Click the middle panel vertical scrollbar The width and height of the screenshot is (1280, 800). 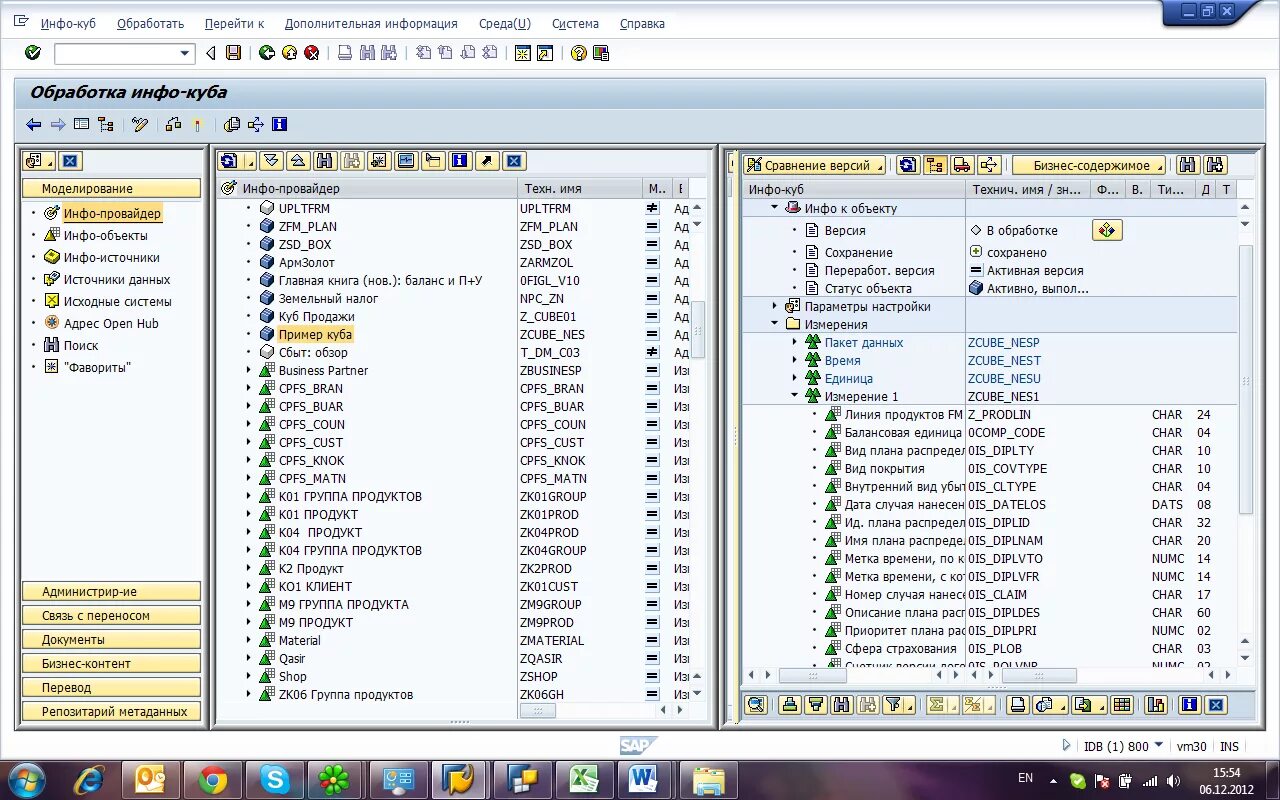tap(699, 330)
